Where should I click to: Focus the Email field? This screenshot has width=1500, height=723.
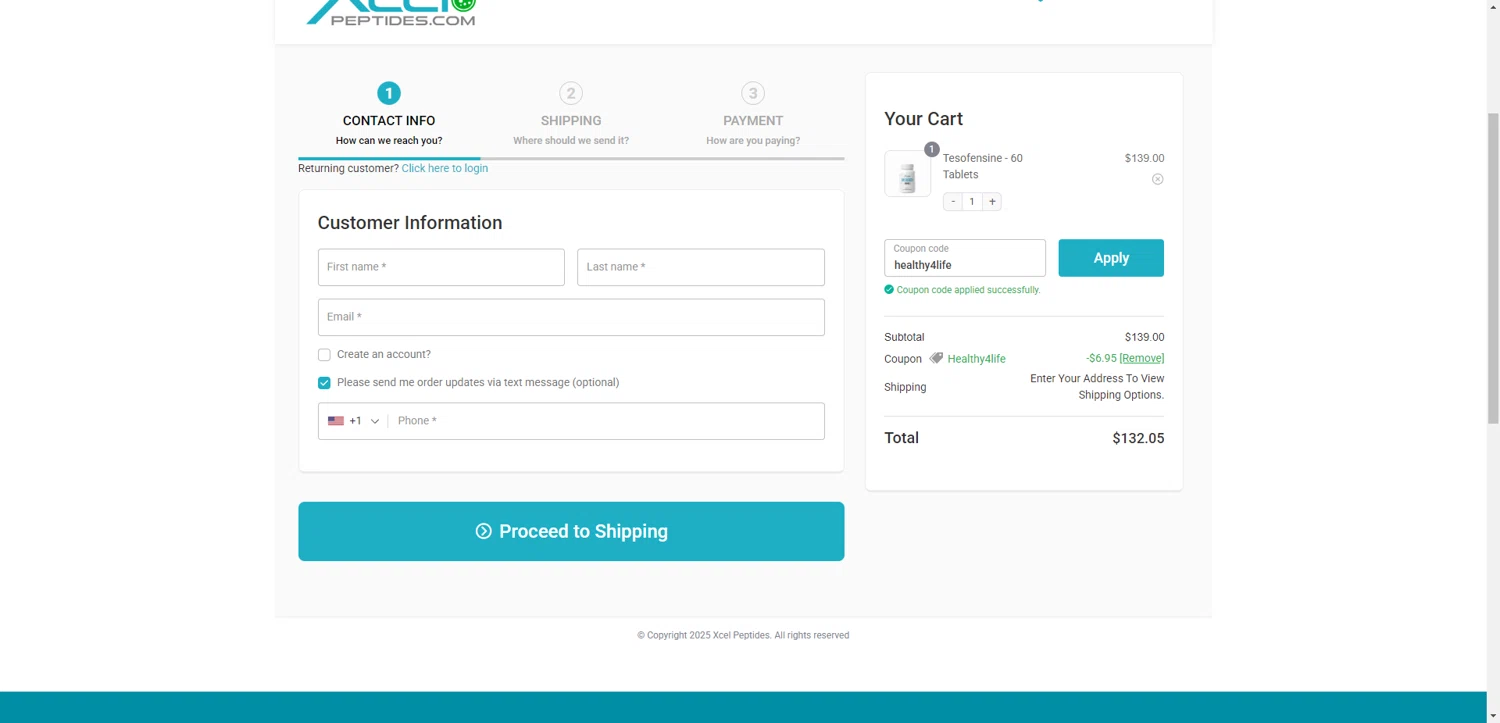click(571, 317)
